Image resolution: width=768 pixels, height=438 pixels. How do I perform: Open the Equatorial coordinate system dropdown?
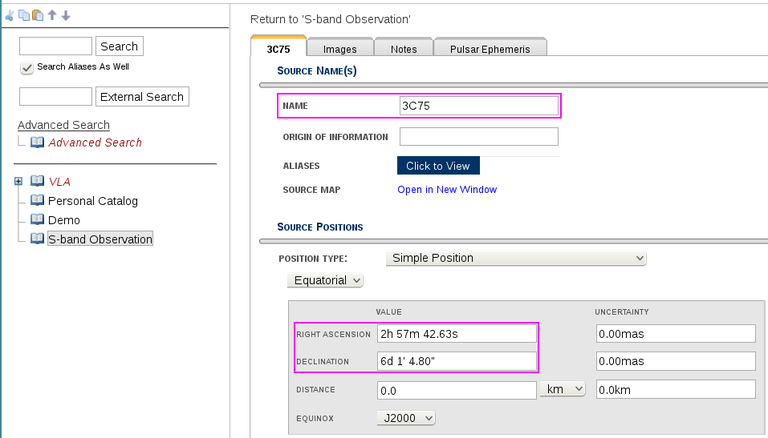point(327,281)
